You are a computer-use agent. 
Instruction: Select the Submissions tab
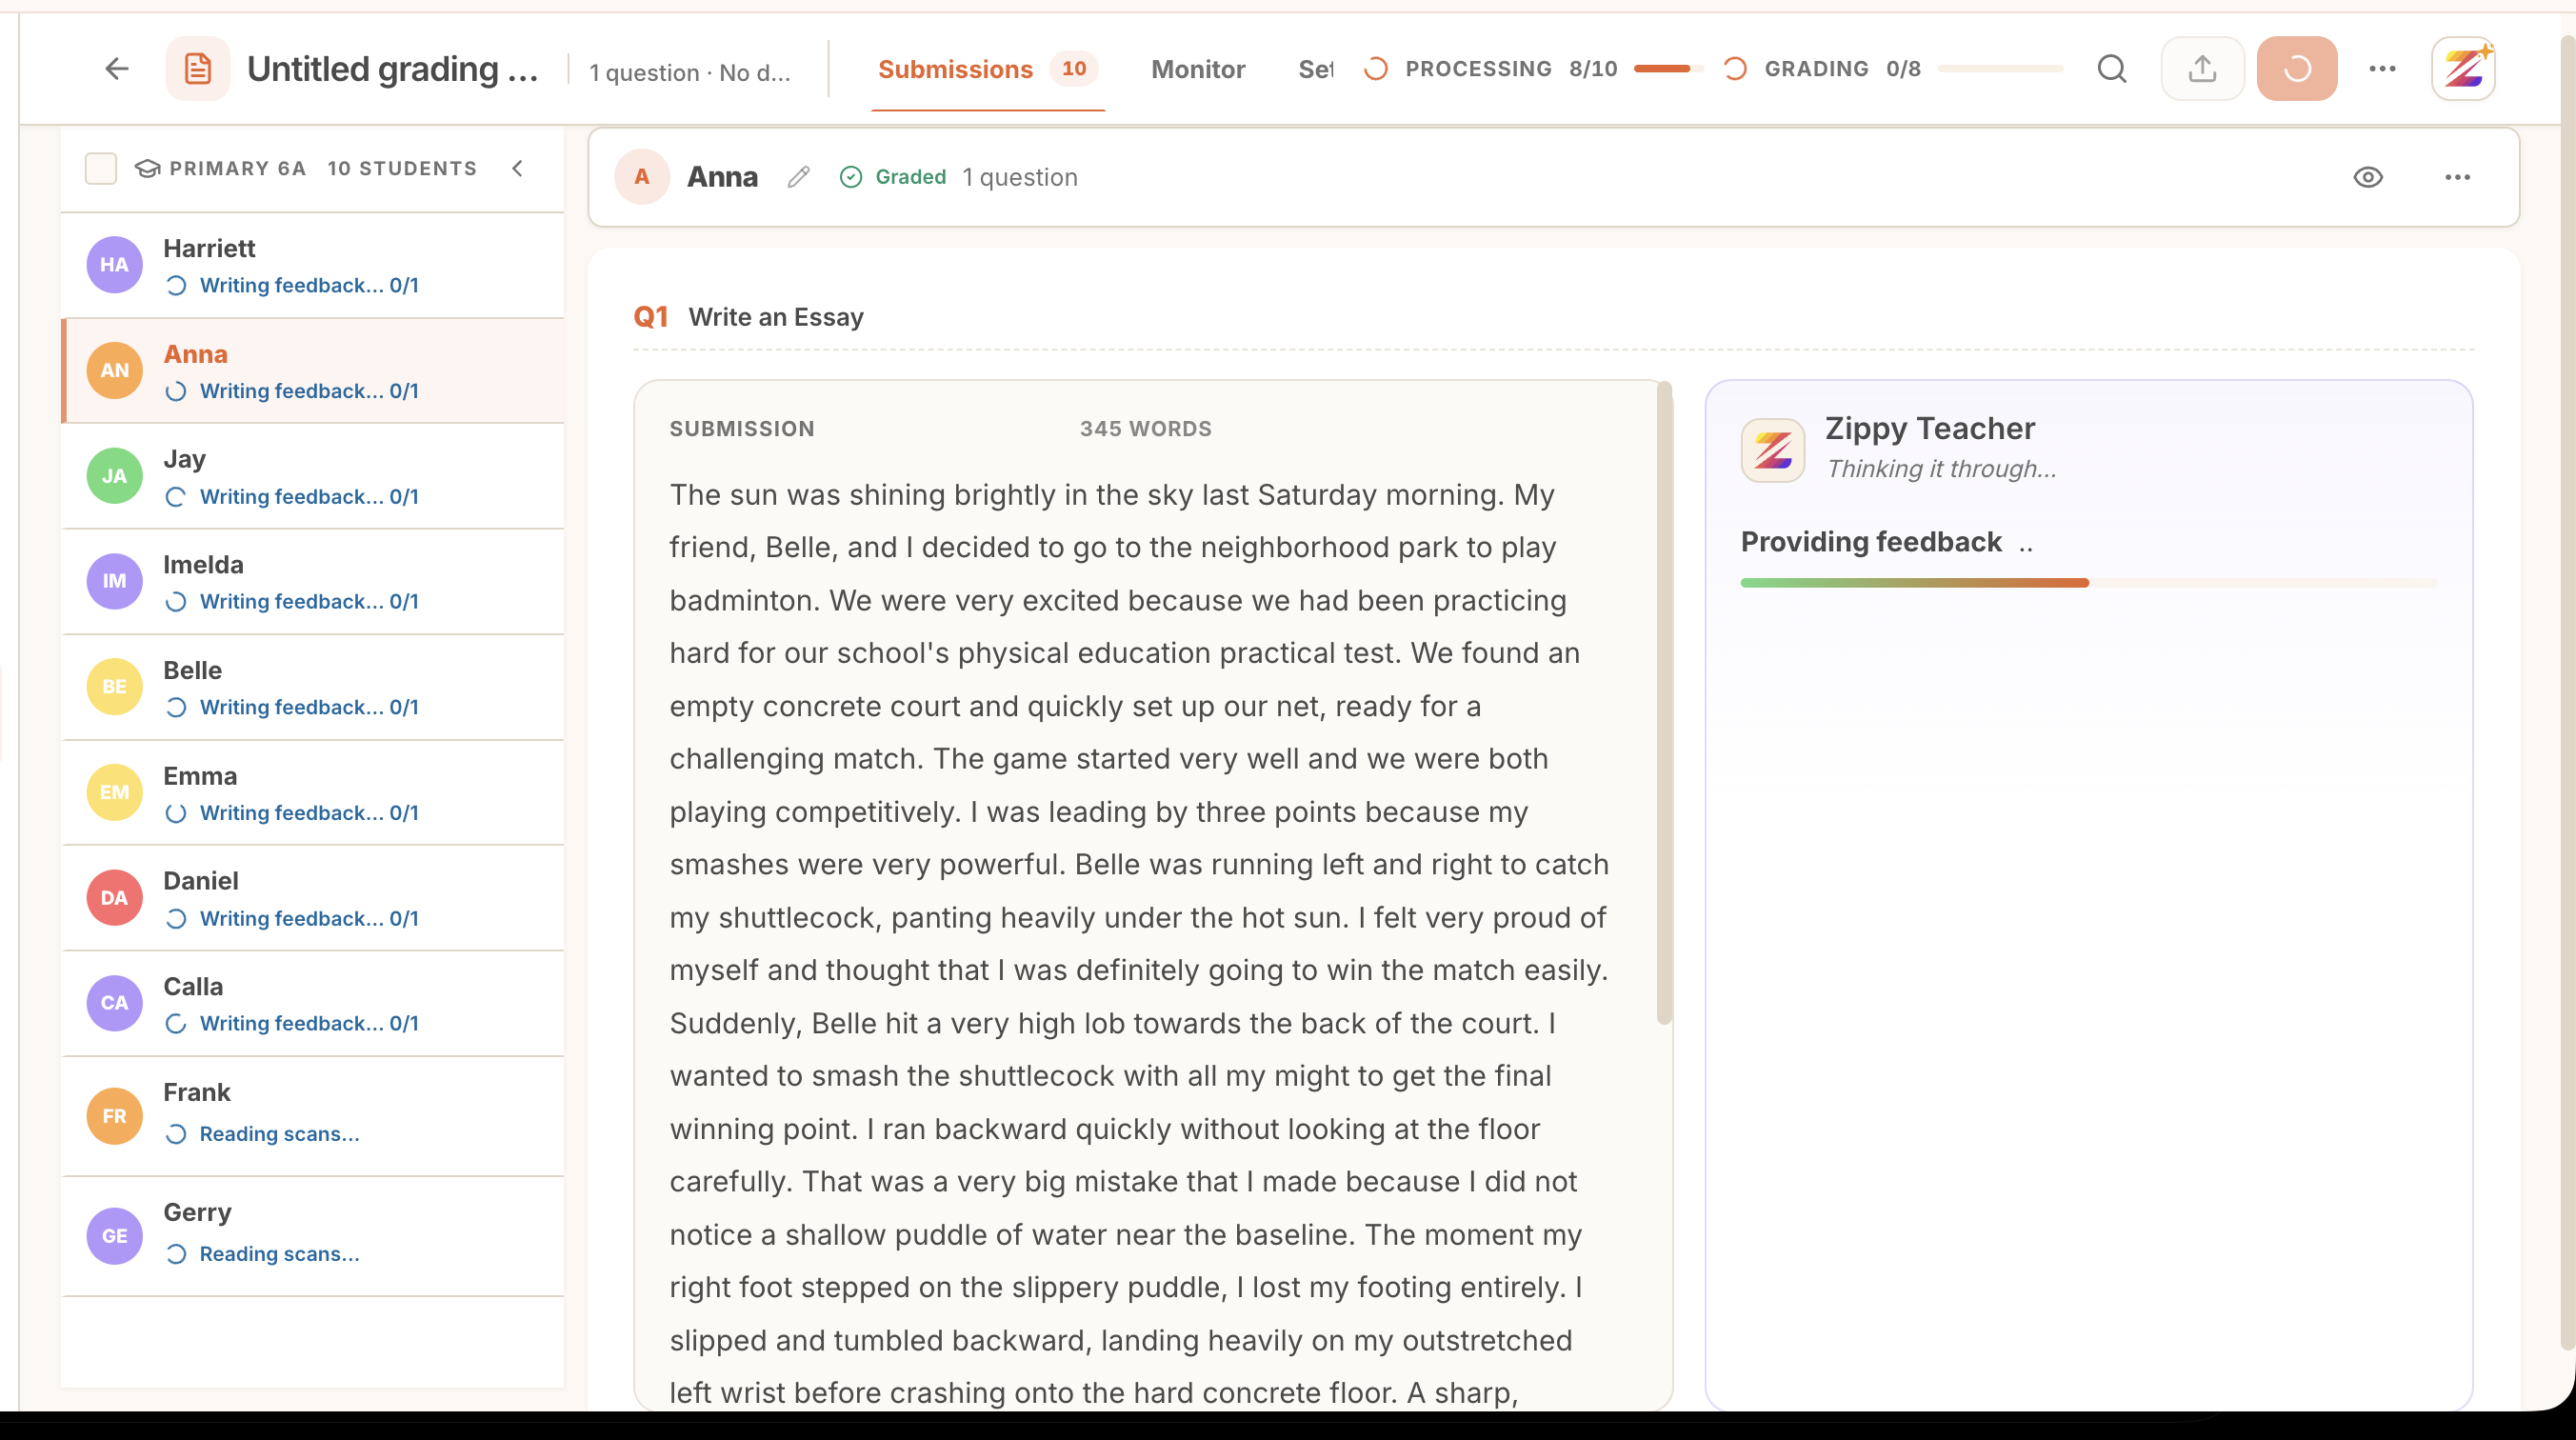pyautogui.click(x=988, y=69)
